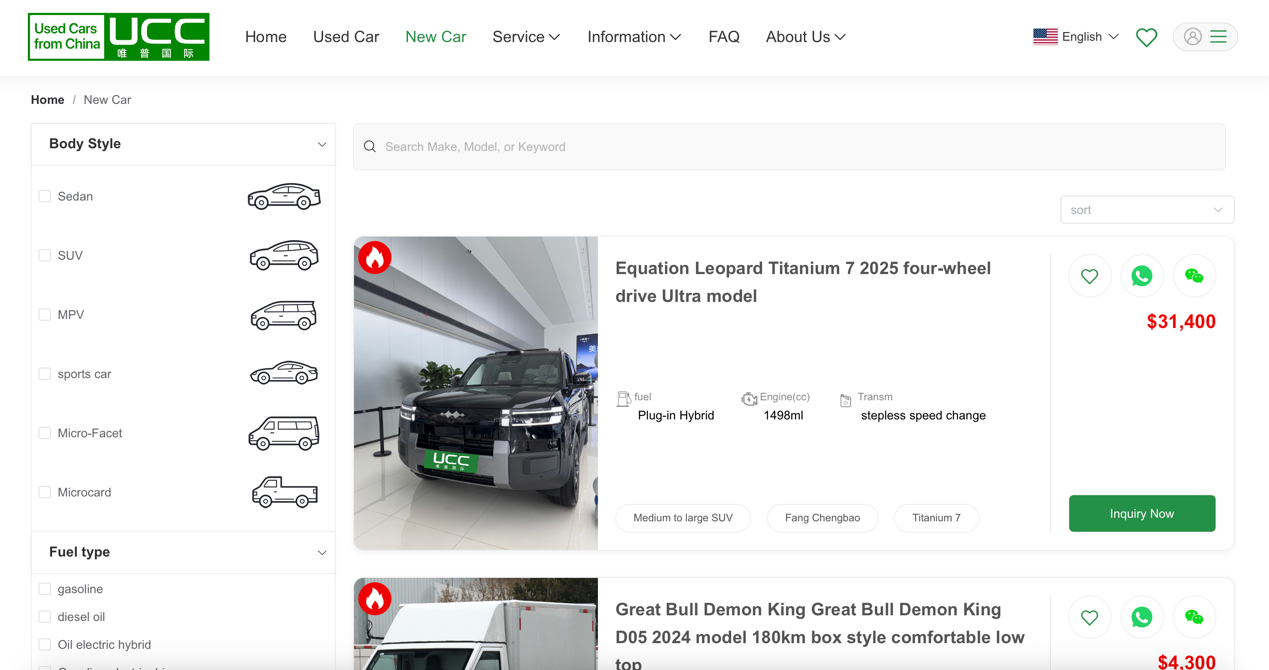The width and height of the screenshot is (1269, 670).
Task: Click the Inquiry Now button
Action: point(1141,514)
